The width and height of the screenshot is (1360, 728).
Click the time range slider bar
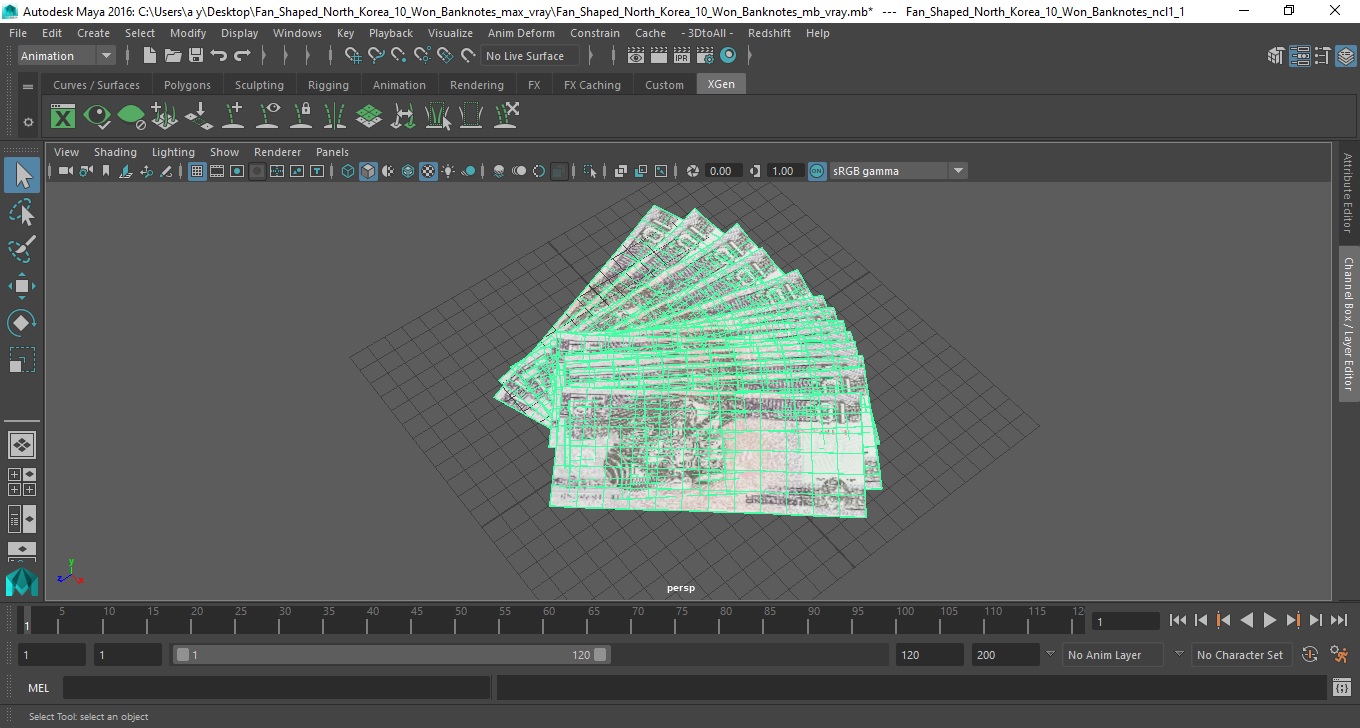pos(391,655)
